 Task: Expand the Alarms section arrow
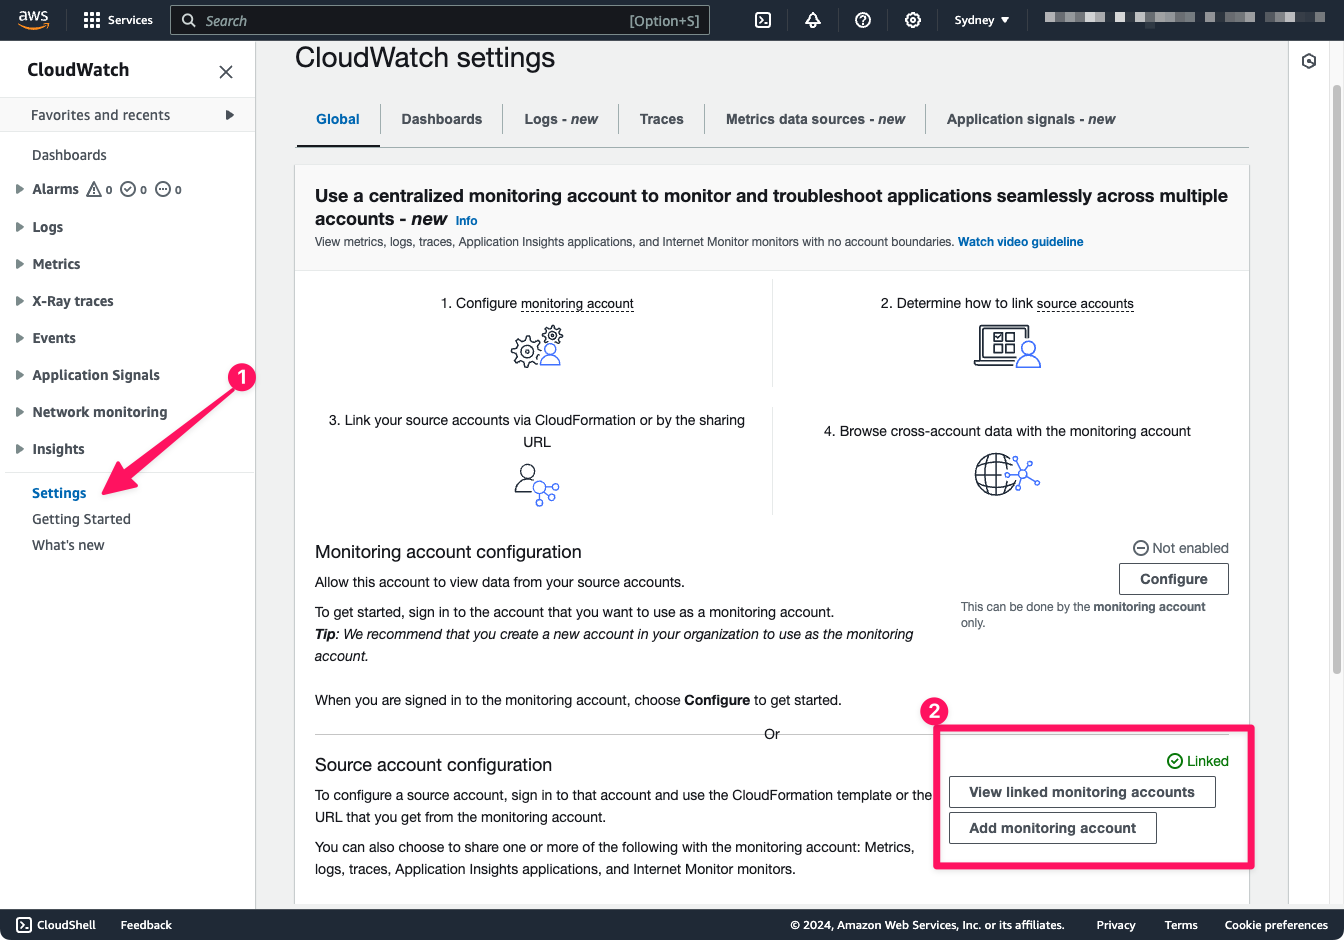click(19, 189)
